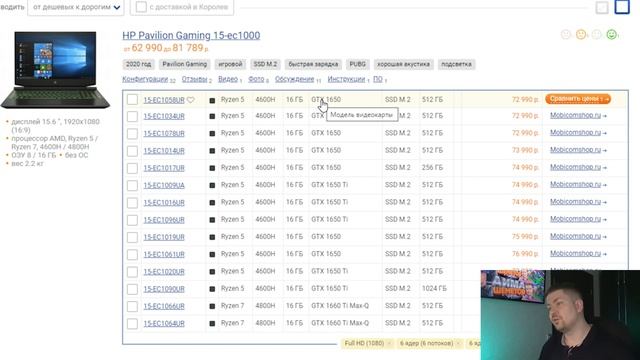Mark the 15-EC1009UA checkbox
Viewport: 640px width, 360px height.
click(132, 185)
